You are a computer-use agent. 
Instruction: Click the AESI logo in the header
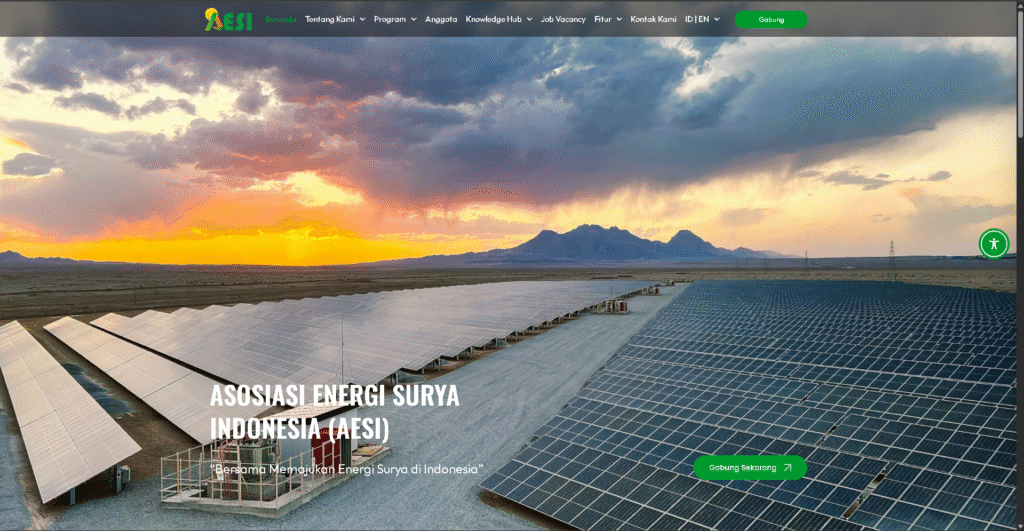click(x=229, y=20)
